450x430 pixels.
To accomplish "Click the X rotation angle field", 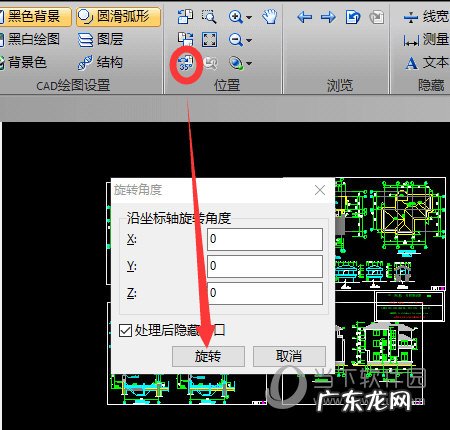I will [265, 239].
